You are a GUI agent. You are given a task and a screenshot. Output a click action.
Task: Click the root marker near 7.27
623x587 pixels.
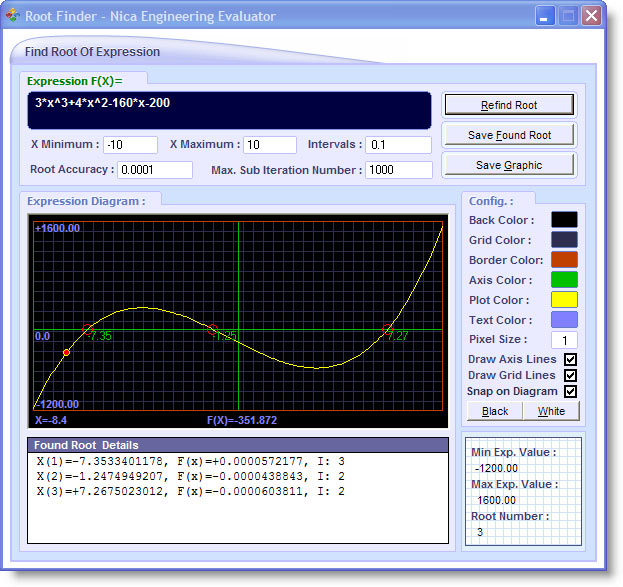point(387,329)
